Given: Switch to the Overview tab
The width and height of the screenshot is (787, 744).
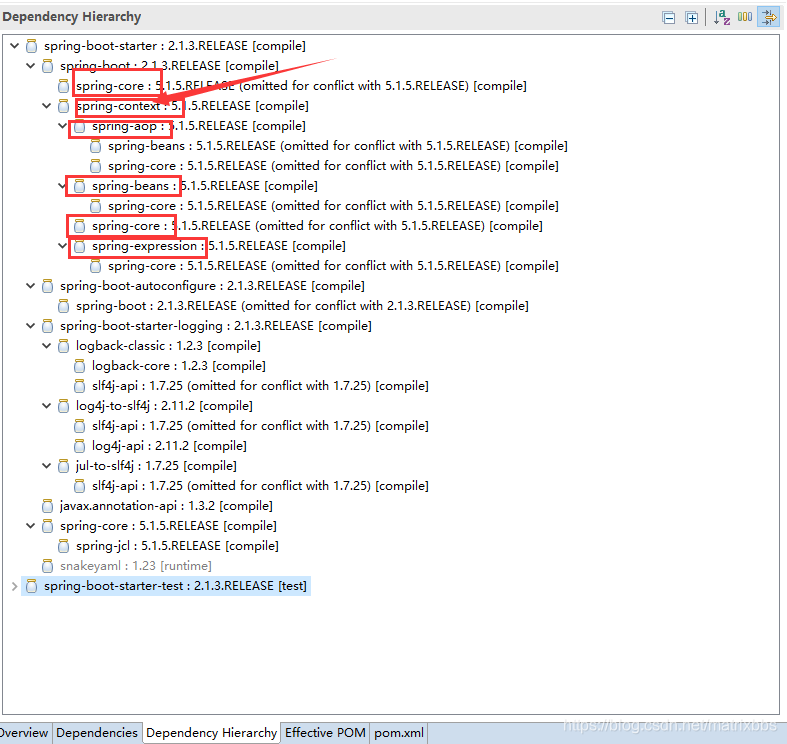Looking at the screenshot, I should tap(25, 733).
